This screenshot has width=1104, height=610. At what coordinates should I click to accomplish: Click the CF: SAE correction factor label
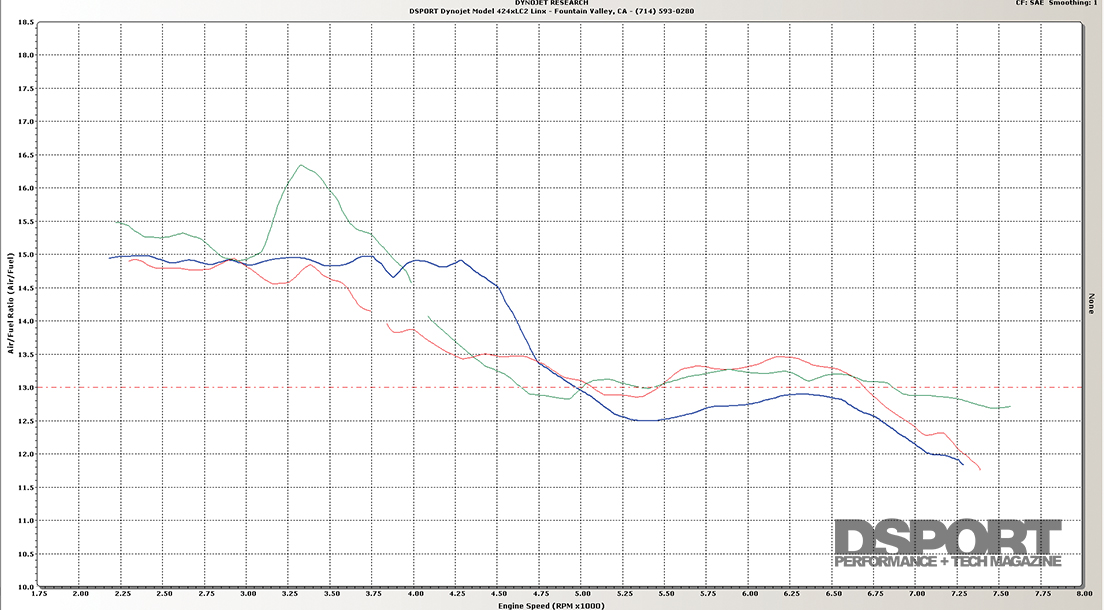1031,4
